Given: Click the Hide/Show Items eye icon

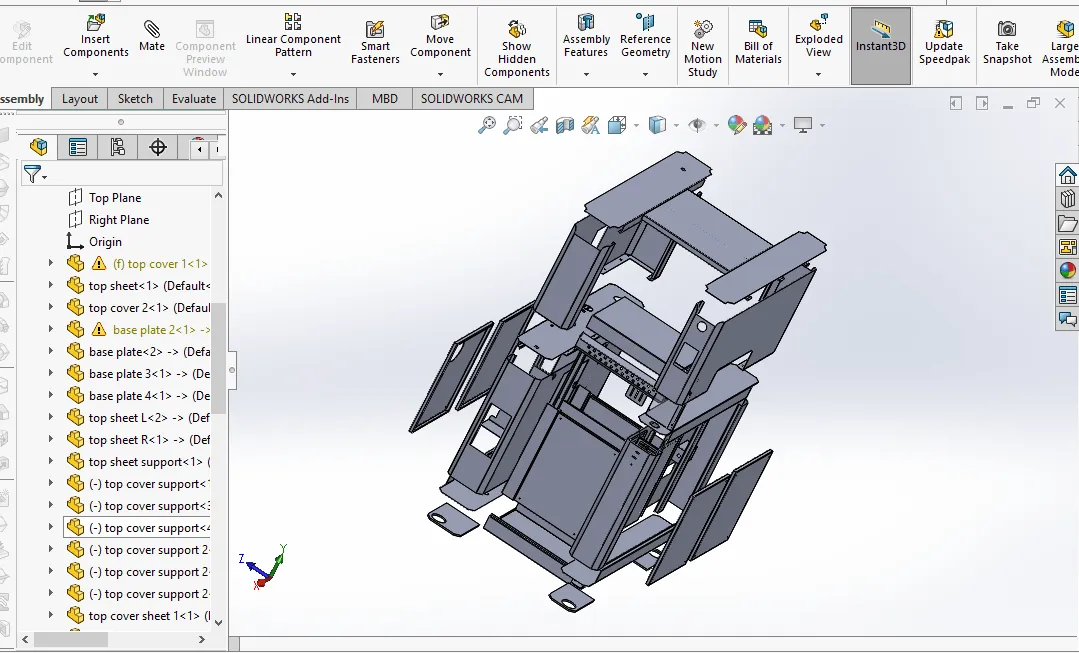Looking at the screenshot, I should 698,125.
